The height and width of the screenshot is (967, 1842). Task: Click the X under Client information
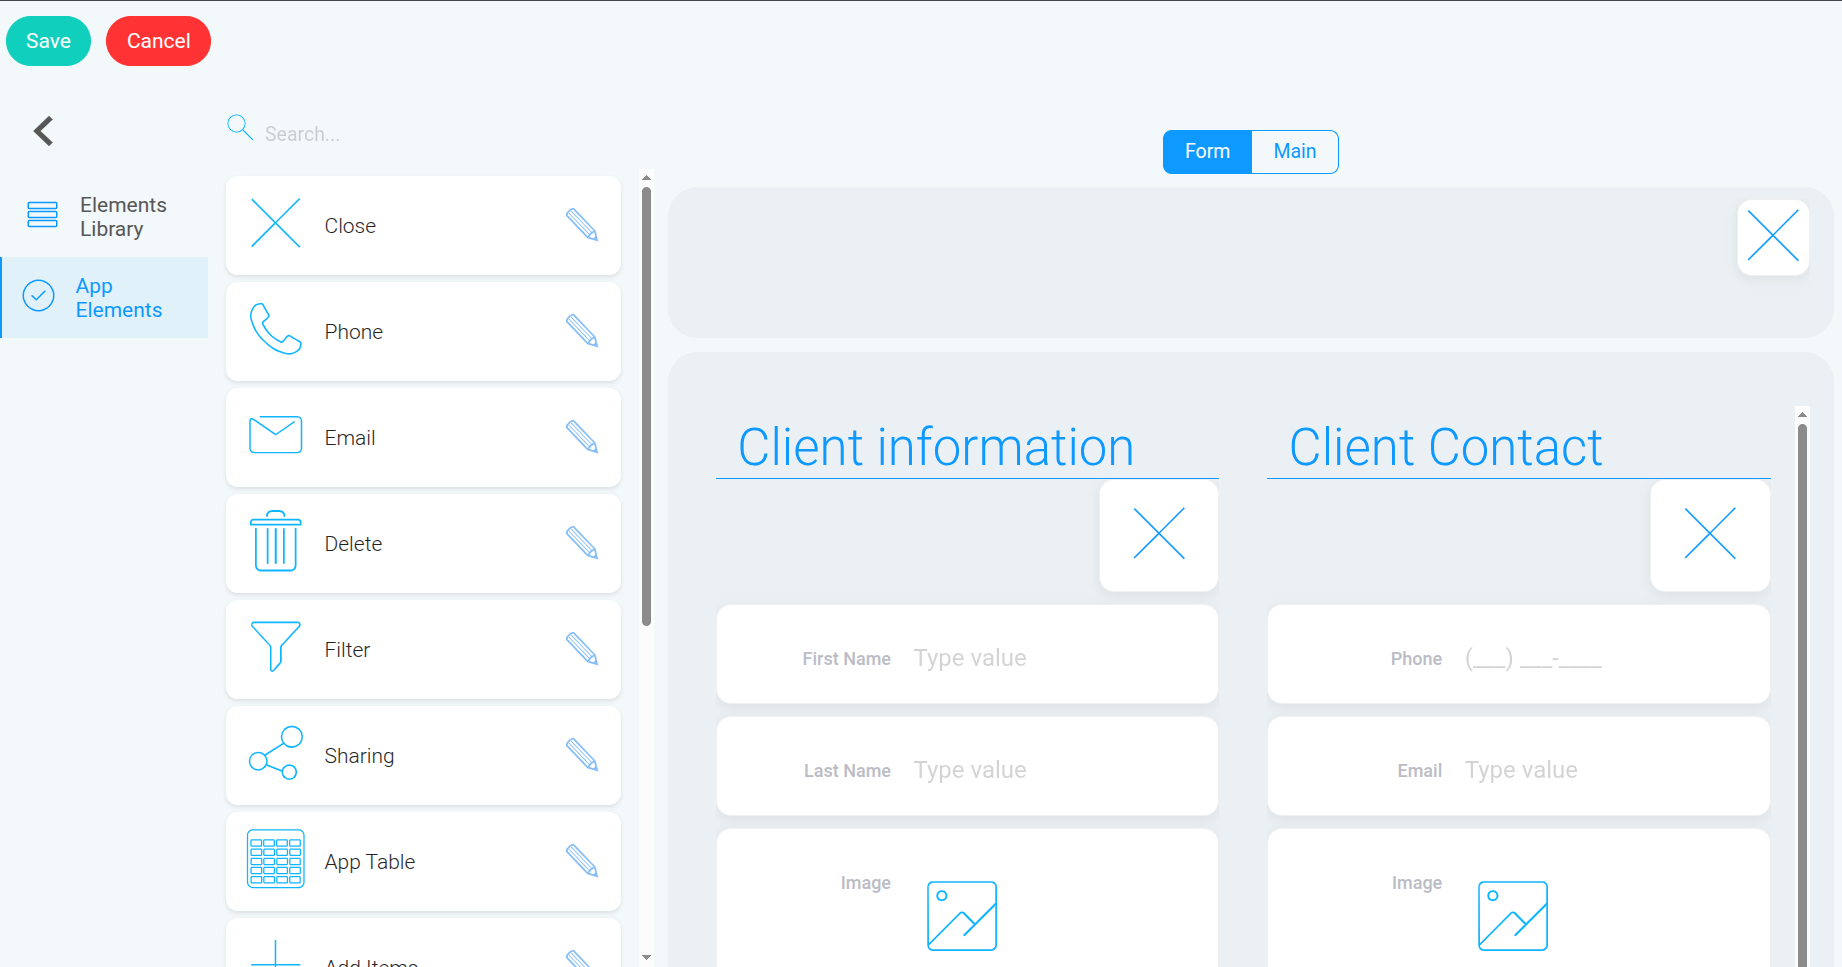1159,534
